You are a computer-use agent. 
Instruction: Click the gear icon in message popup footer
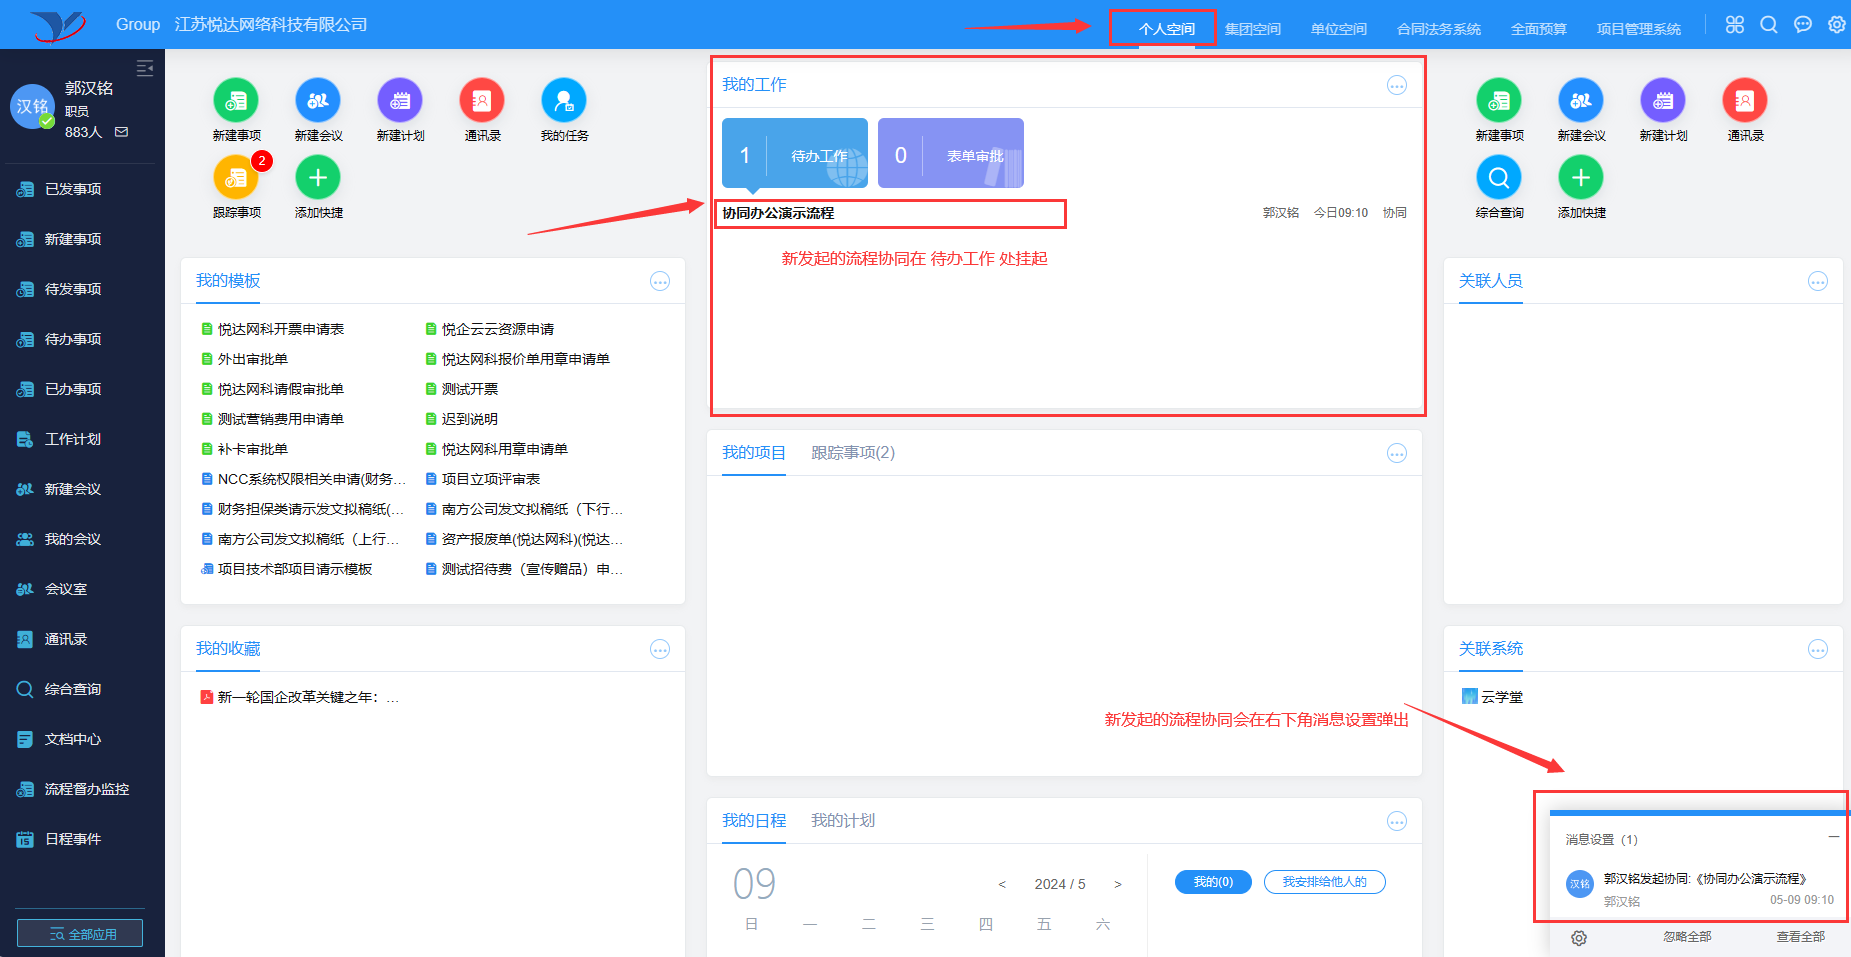(x=1579, y=938)
